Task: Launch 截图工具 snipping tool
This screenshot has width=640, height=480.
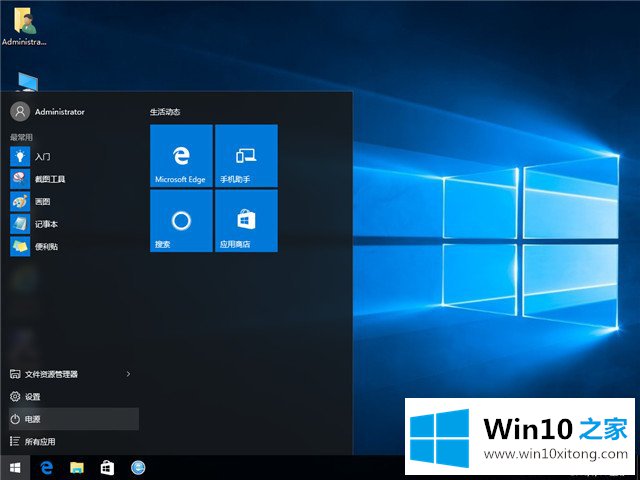Action: point(73,179)
